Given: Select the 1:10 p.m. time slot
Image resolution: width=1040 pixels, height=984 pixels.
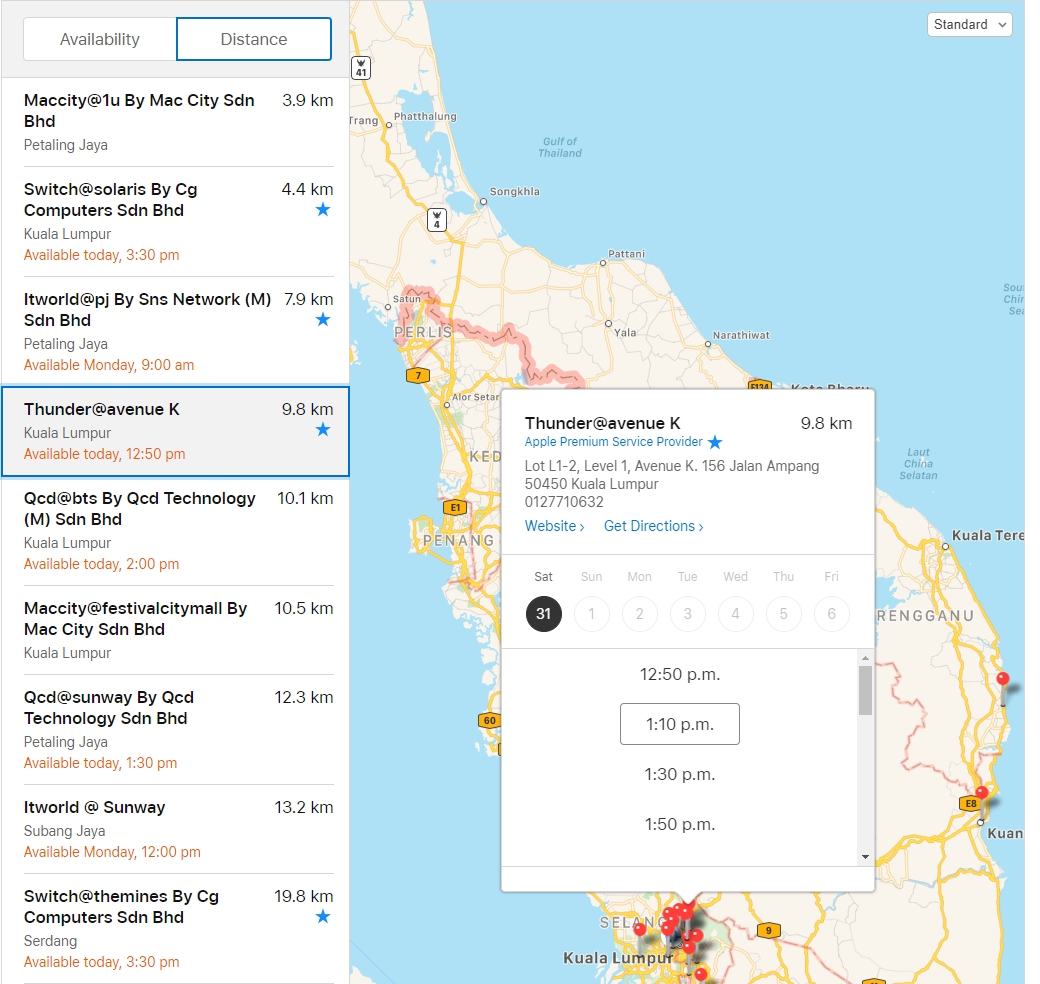Looking at the screenshot, I should (x=679, y=724).
